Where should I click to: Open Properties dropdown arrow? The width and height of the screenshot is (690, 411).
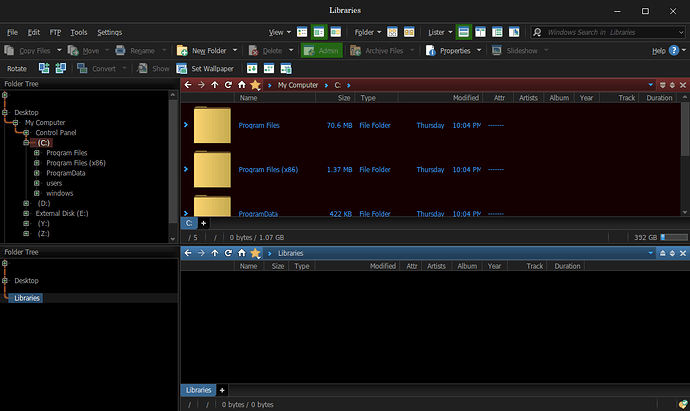(x=479, y=50)
